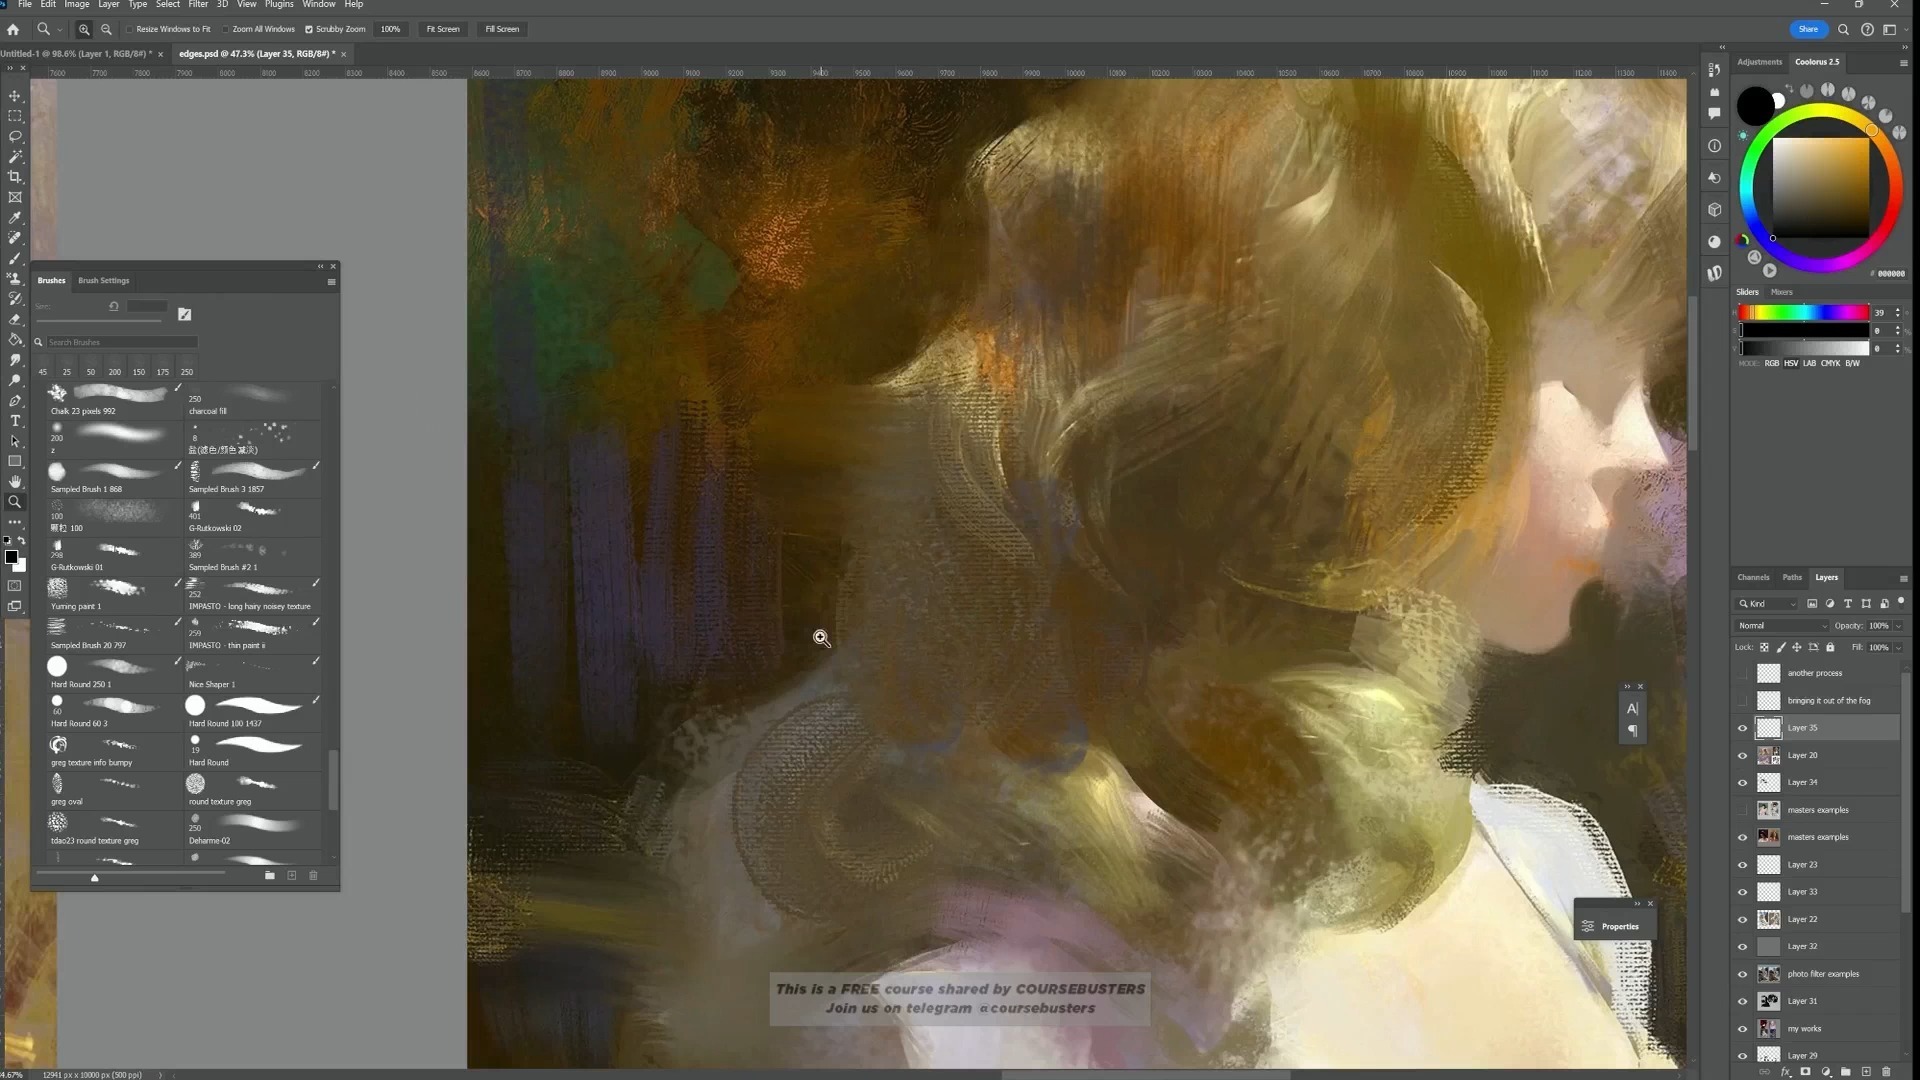Open Coolorus panel options menu
Image resolution: width=1920 pixels, height=1080 pixels.
(x=1903, y=63)
